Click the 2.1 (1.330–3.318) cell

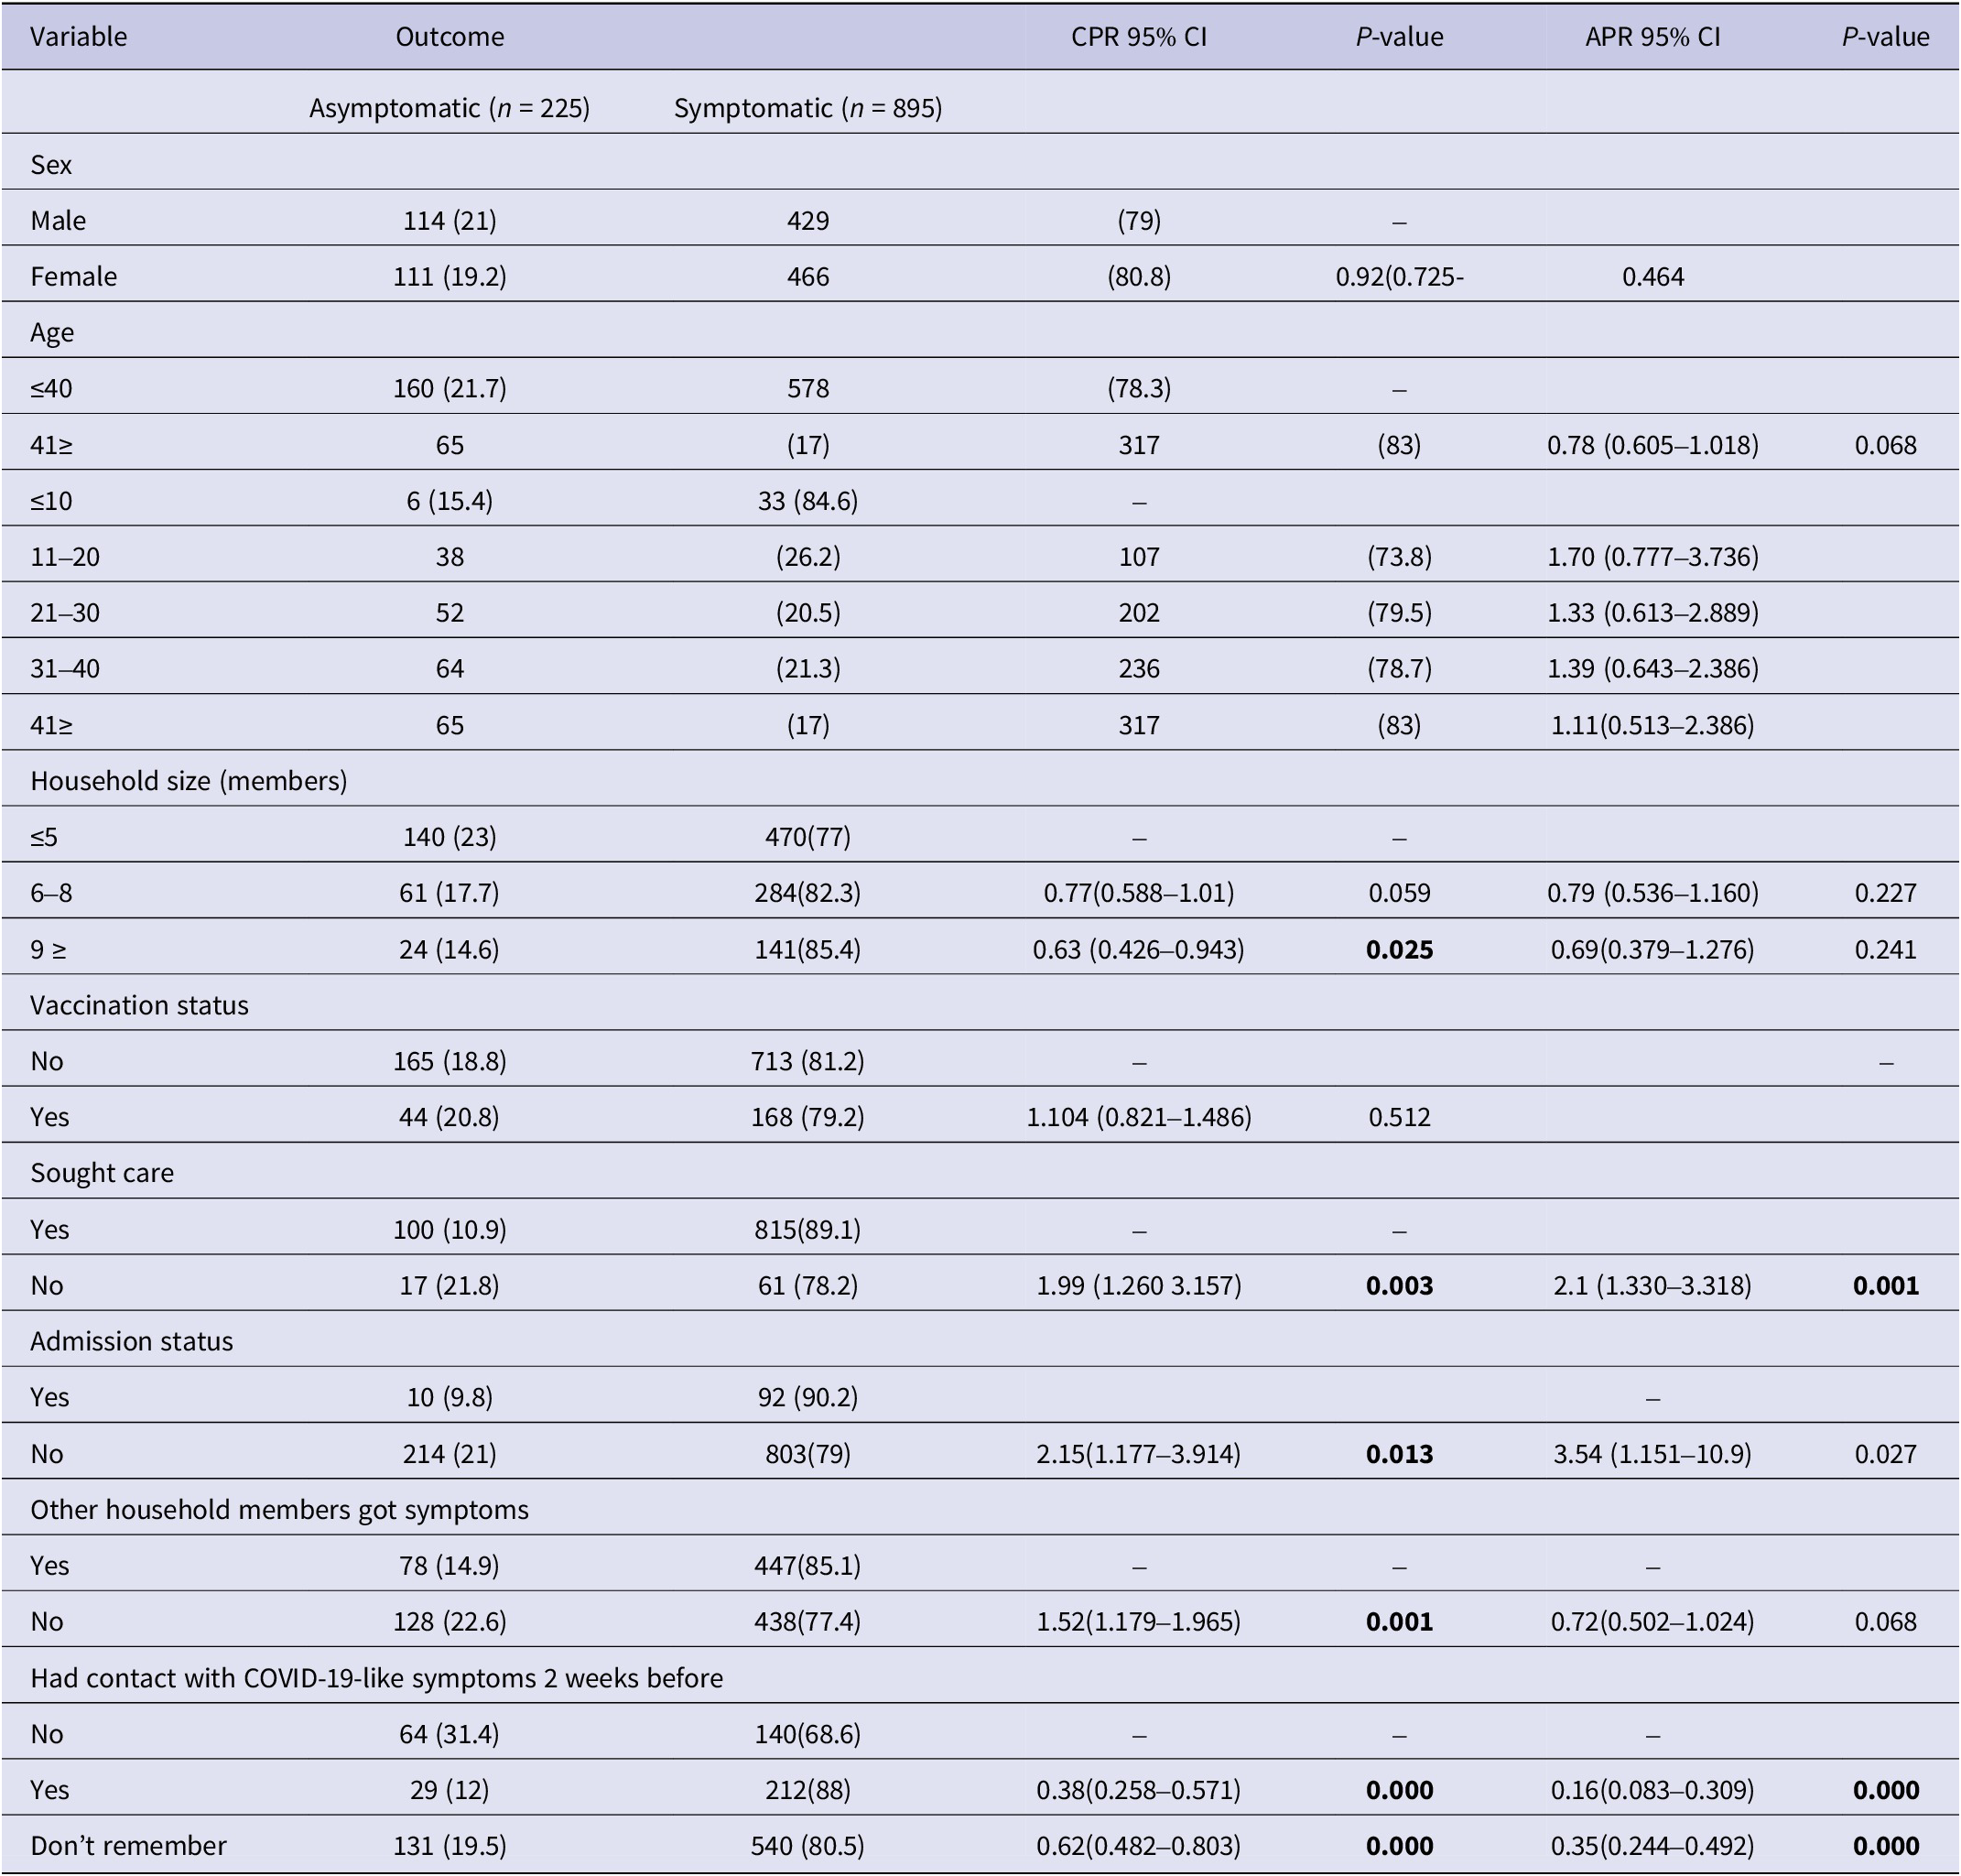(x=1653, y=1285)
